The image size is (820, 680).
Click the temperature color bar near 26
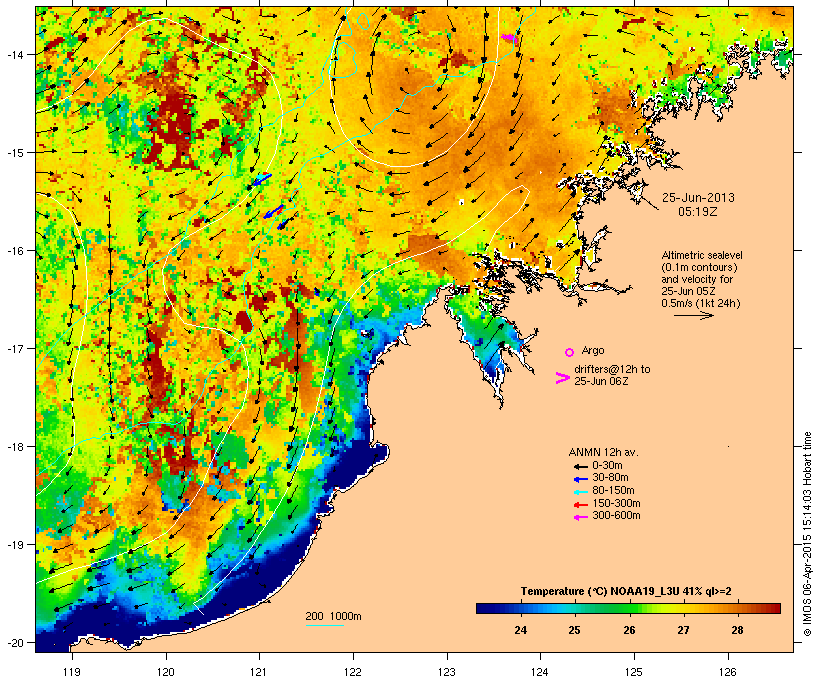coord(629,608)
